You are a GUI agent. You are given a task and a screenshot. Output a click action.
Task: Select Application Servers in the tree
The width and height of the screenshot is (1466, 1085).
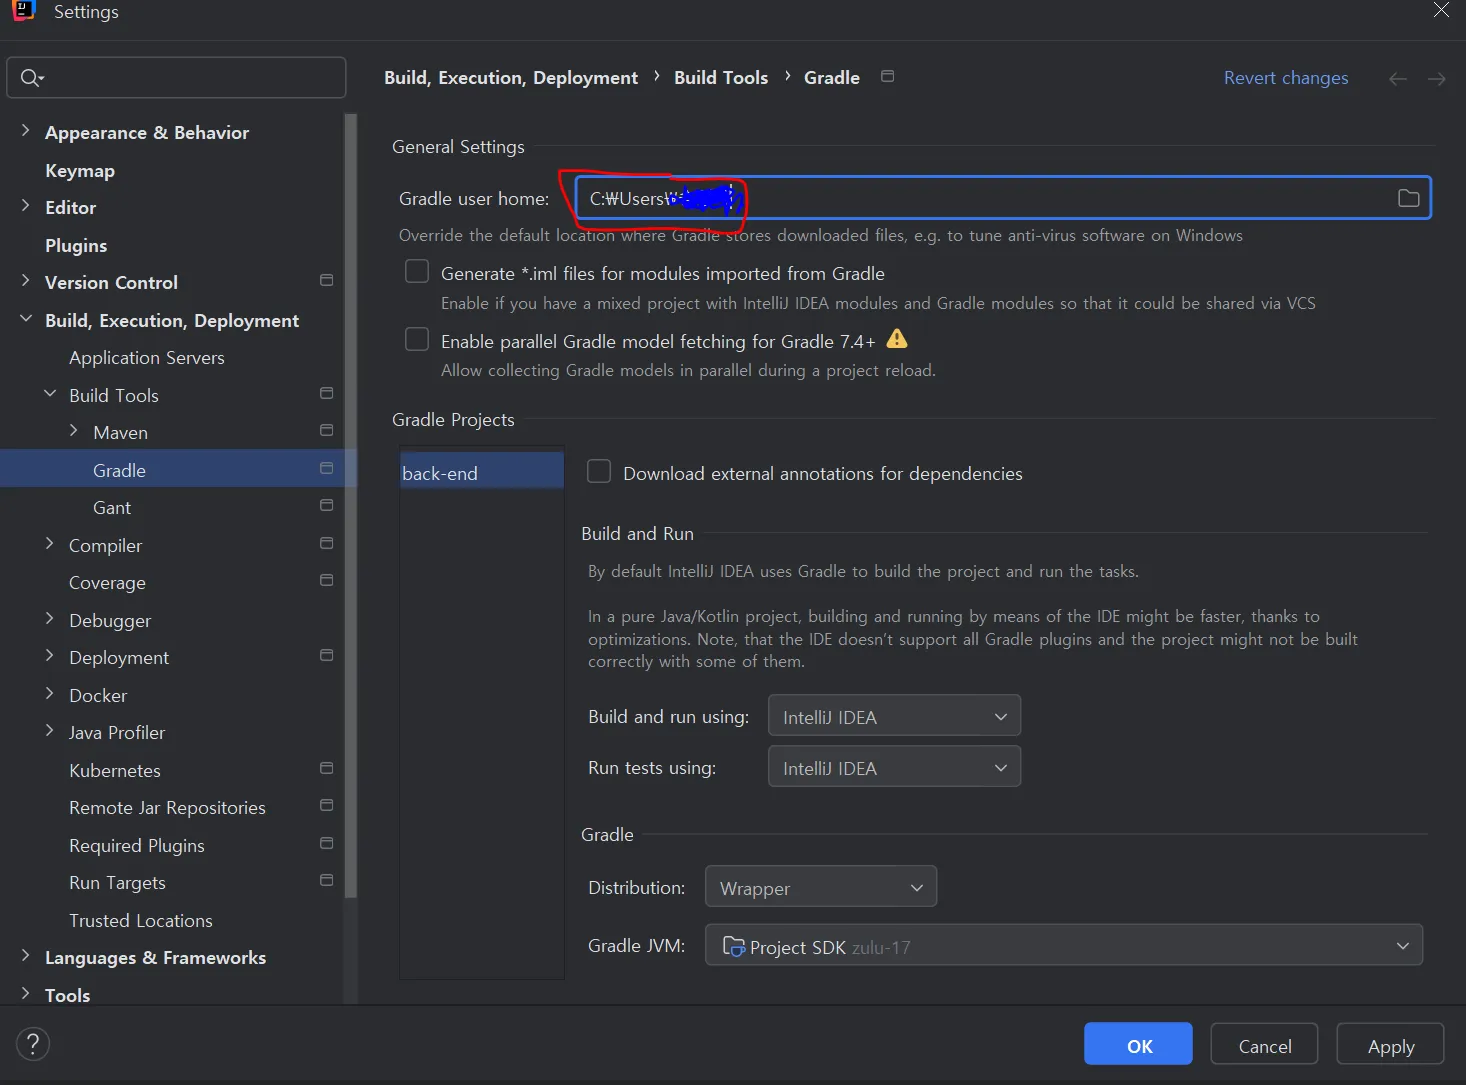pos(147,358)
